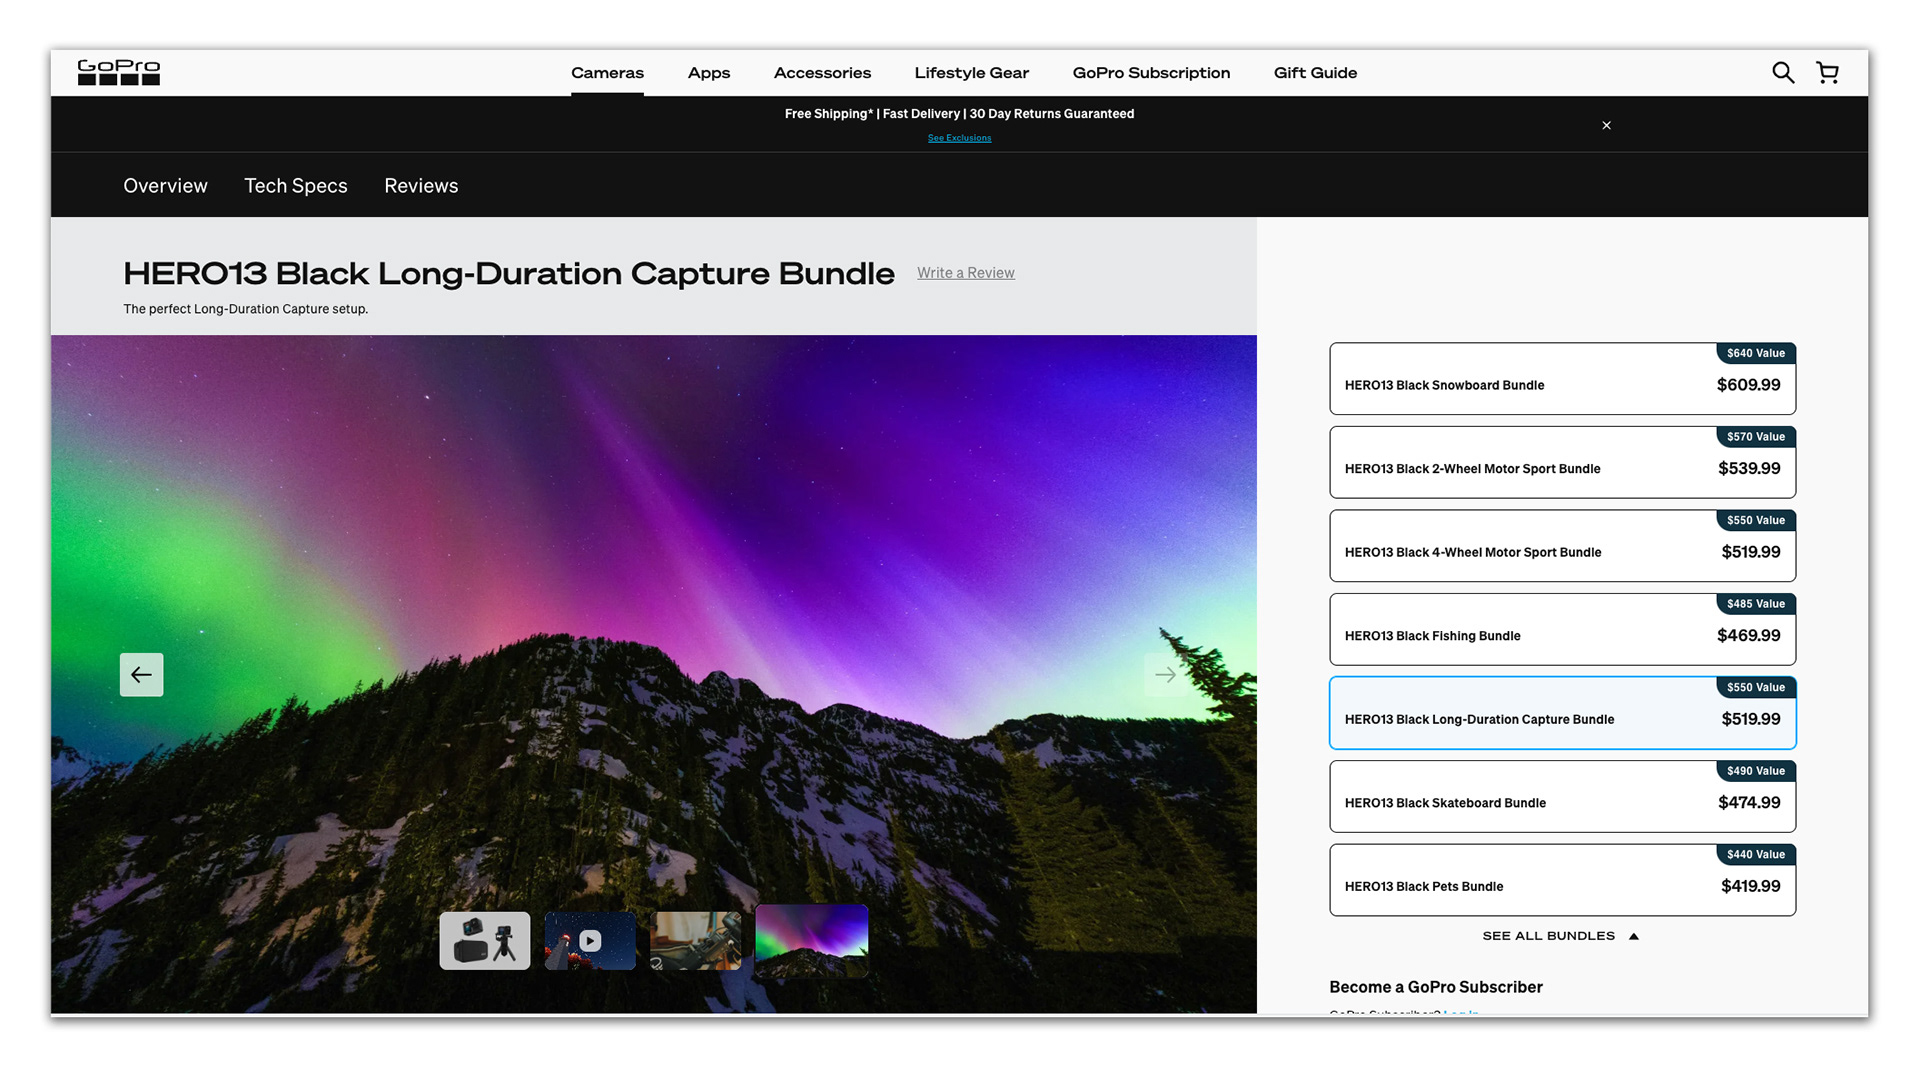View the aurora sky thumbnail
Viewport: 1920px width, 1068px height.
point(812,941)
